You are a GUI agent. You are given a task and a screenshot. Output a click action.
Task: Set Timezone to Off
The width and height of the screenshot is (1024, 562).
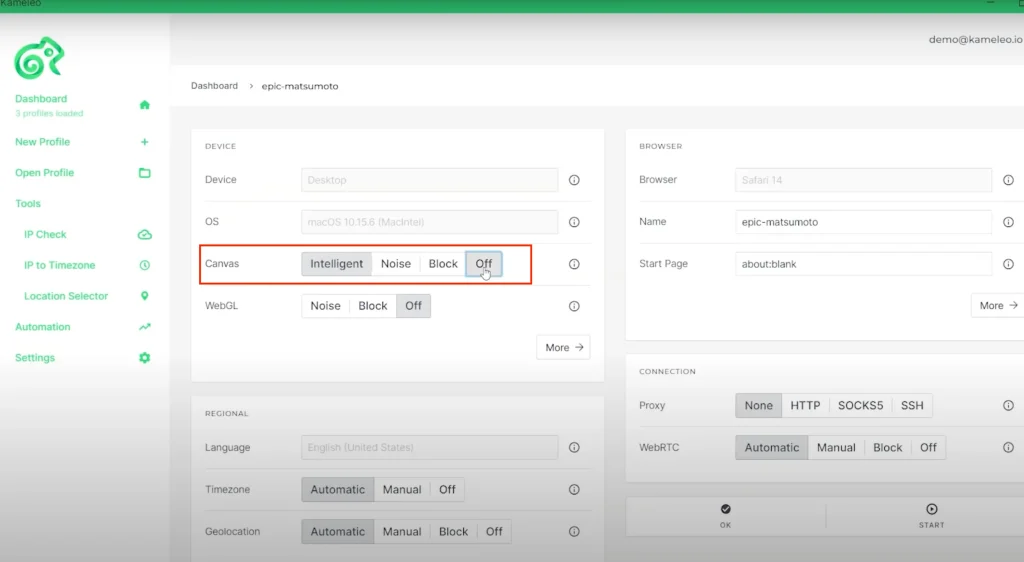point(447,490)
